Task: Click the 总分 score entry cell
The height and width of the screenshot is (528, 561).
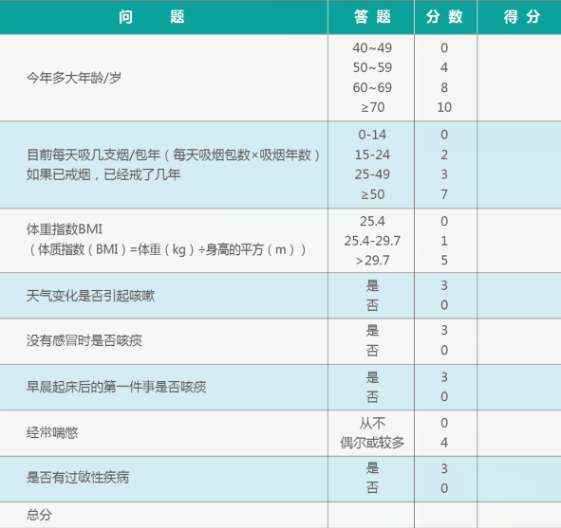Action: (x=519, y=515)
